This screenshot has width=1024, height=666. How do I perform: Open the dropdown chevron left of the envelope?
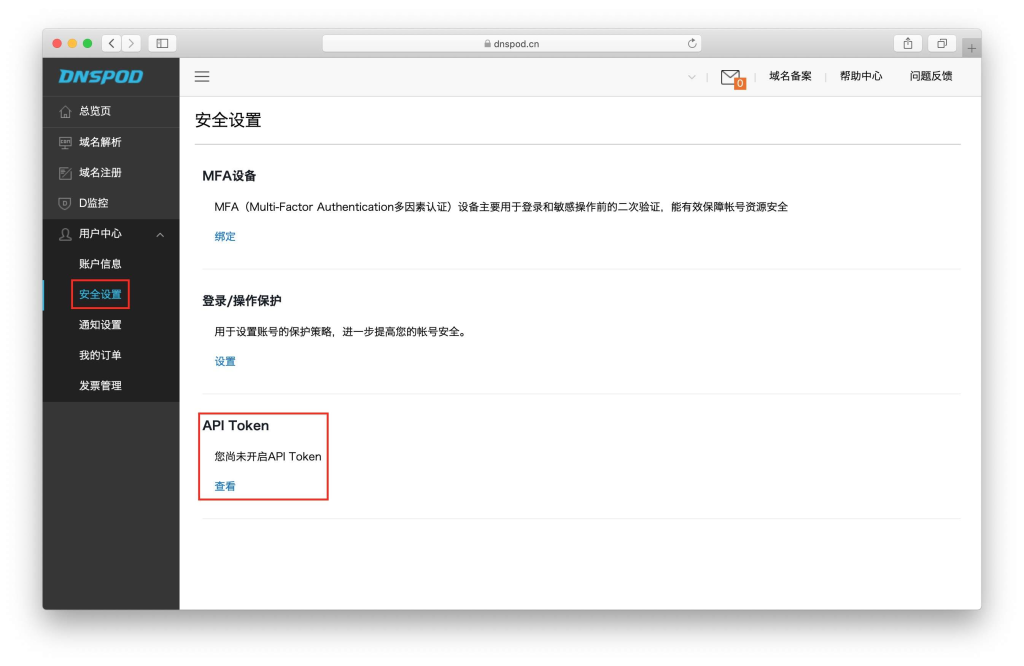(692, 76)
